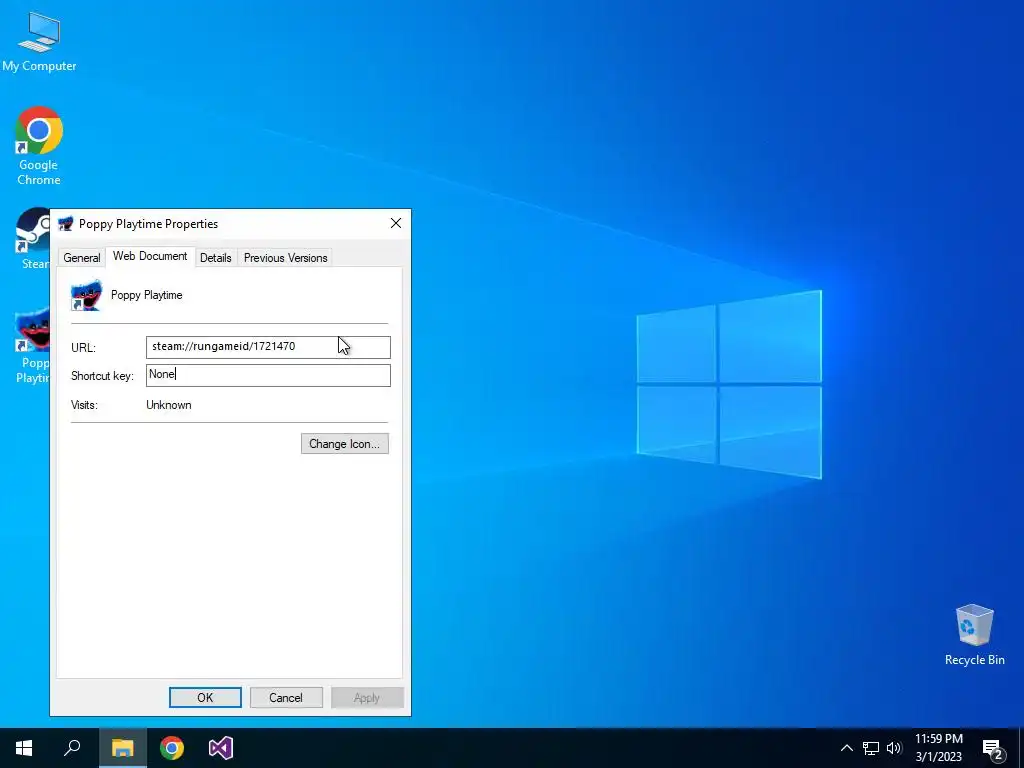Open the Recycle Bin on desktop

pos(974,634)
